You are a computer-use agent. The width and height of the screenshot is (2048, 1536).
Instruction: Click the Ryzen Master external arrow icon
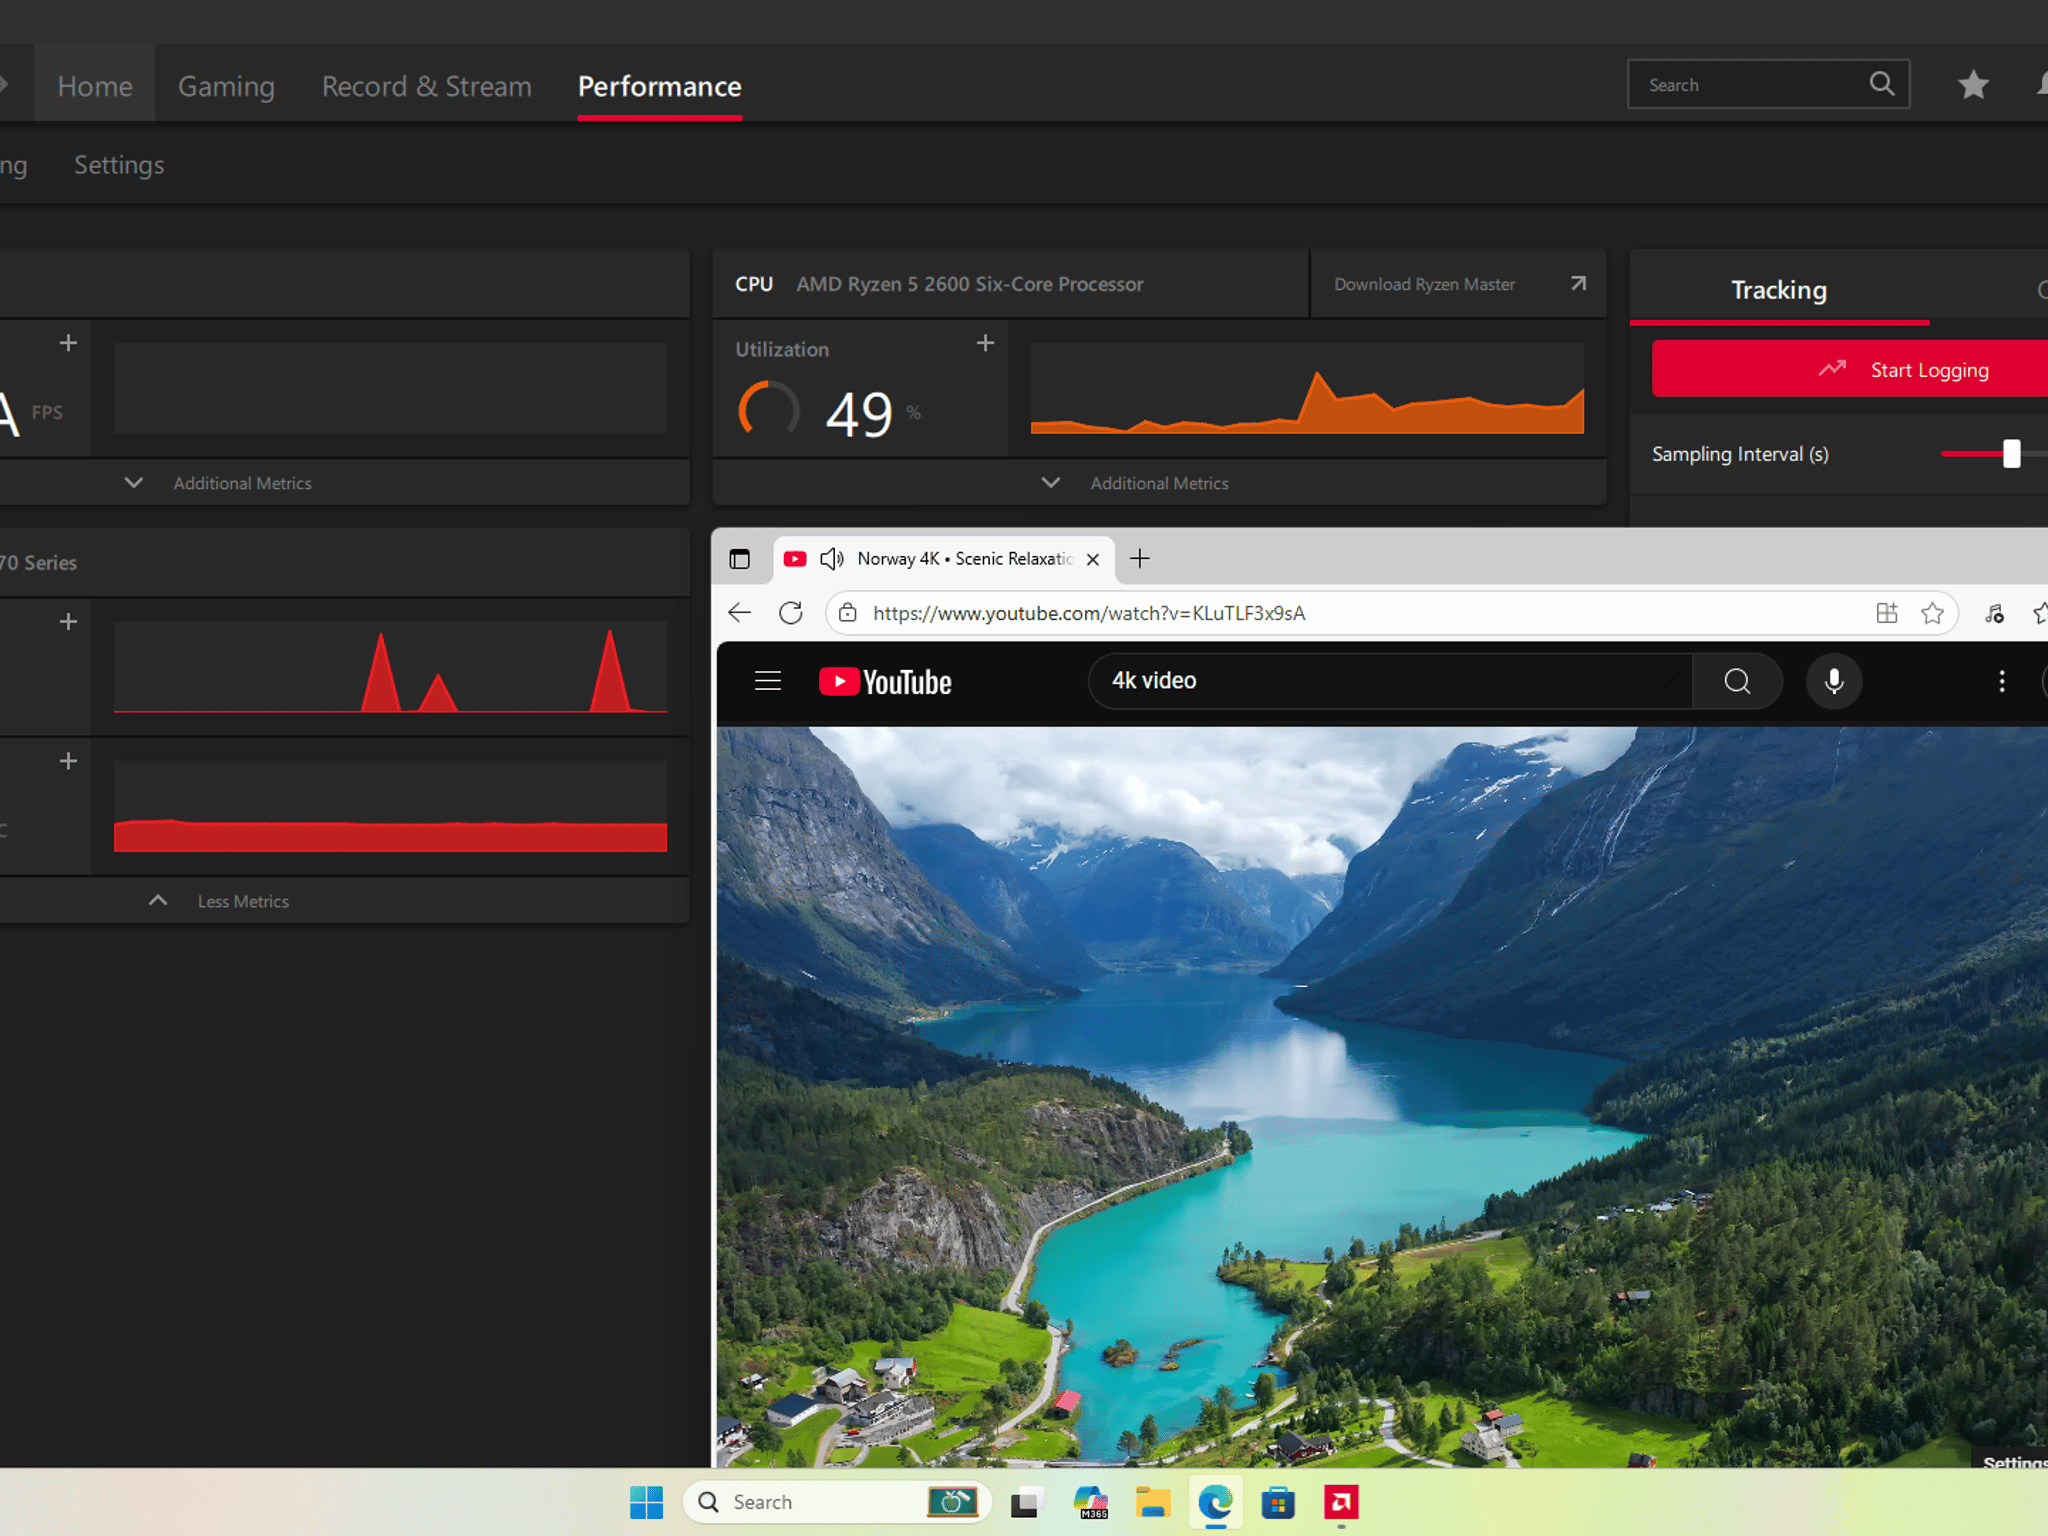pos(1578,284)
